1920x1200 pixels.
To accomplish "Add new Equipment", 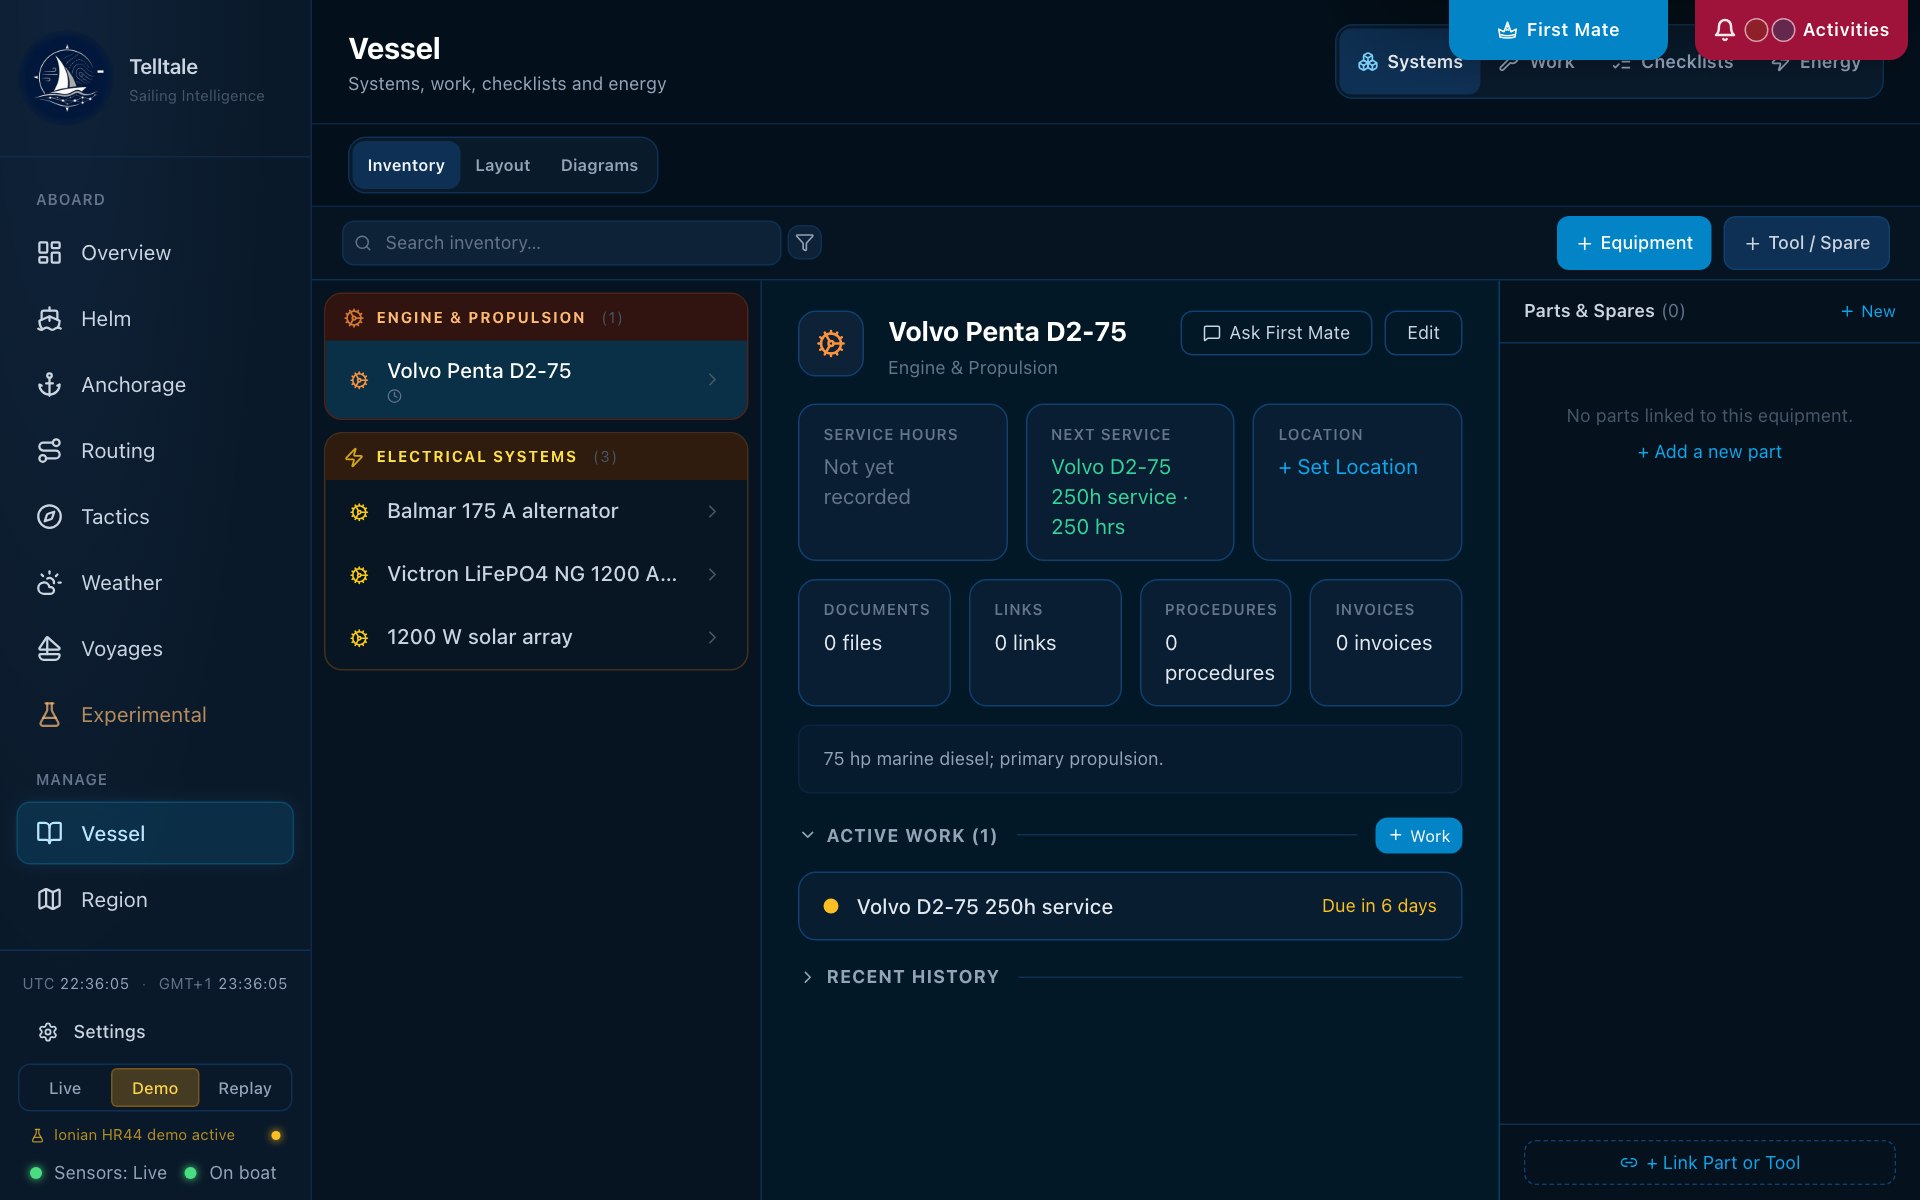I will (x=1634, y=243).
